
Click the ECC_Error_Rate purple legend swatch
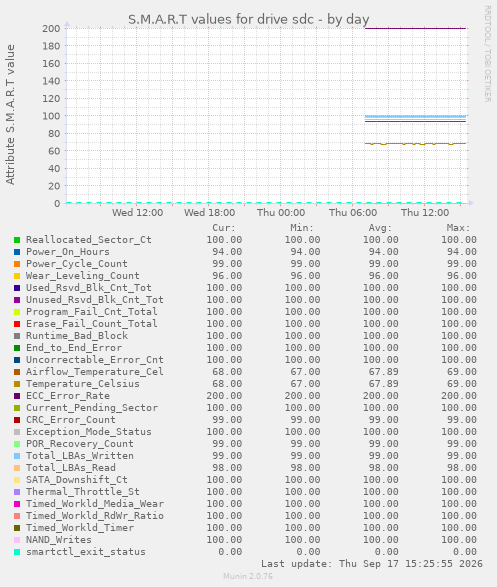pyautogui.click(x=17, y=396)
